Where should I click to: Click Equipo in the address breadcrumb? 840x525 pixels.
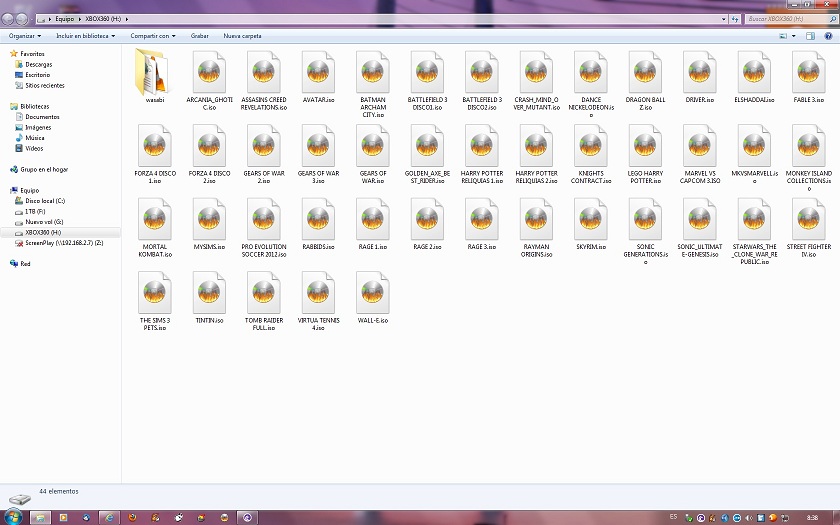pos(65,19)
